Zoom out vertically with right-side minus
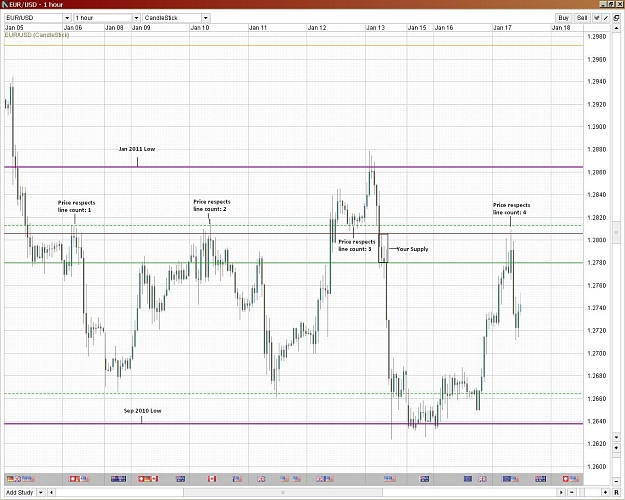This screenshot has height=500, width=625. point(616,482)
